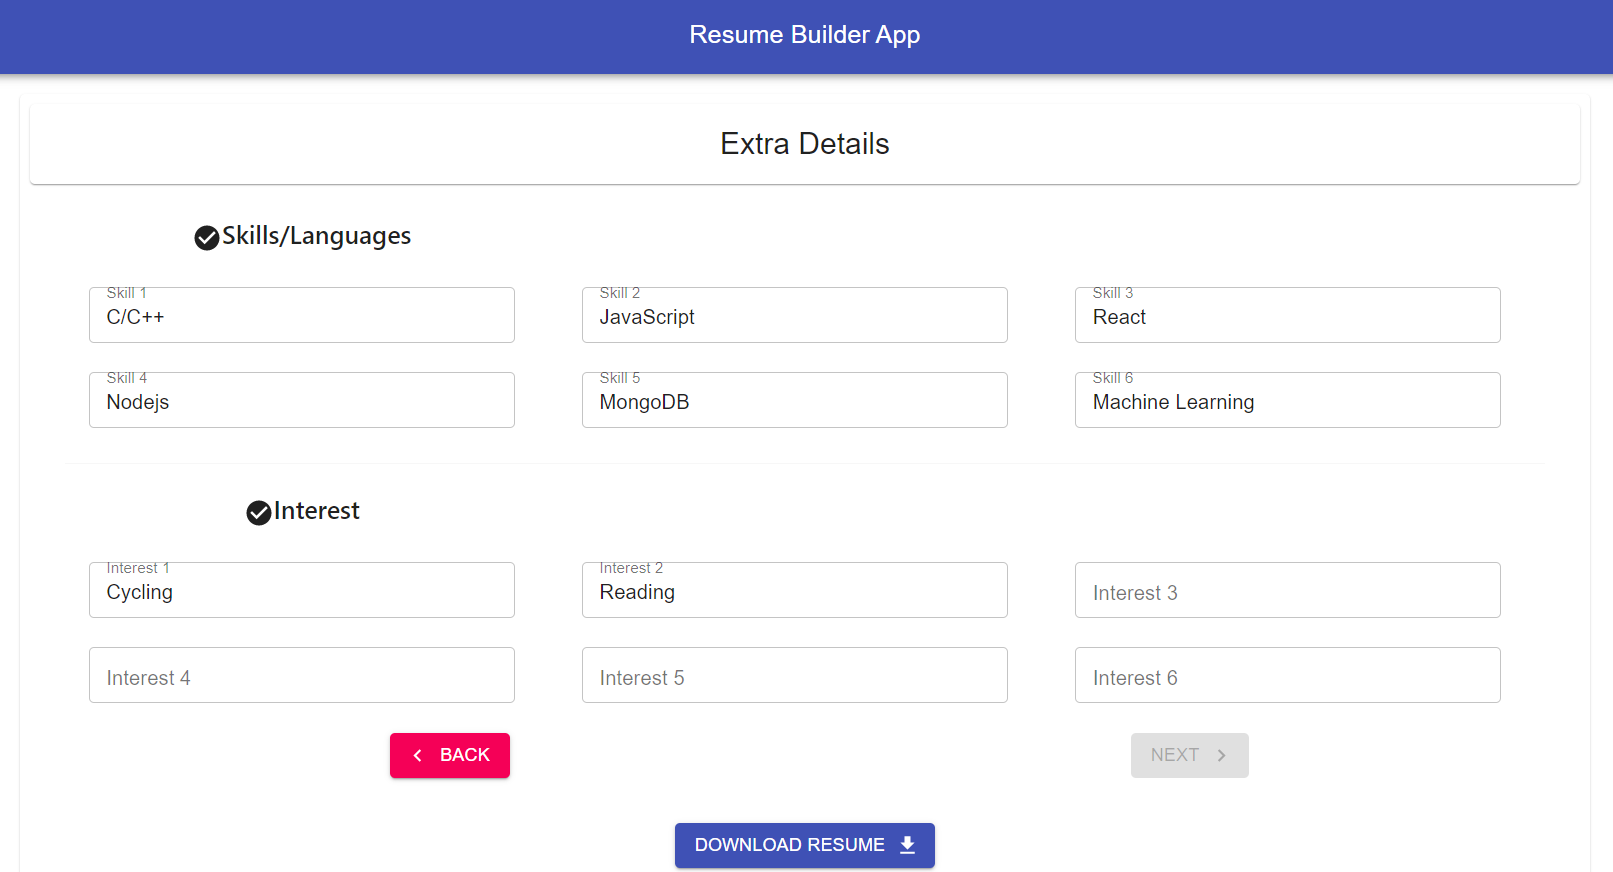Viewport: 1613px width, 872px height.
Task: Edit the Skill 1 field containing C/C++
Action: coord(302,315)
